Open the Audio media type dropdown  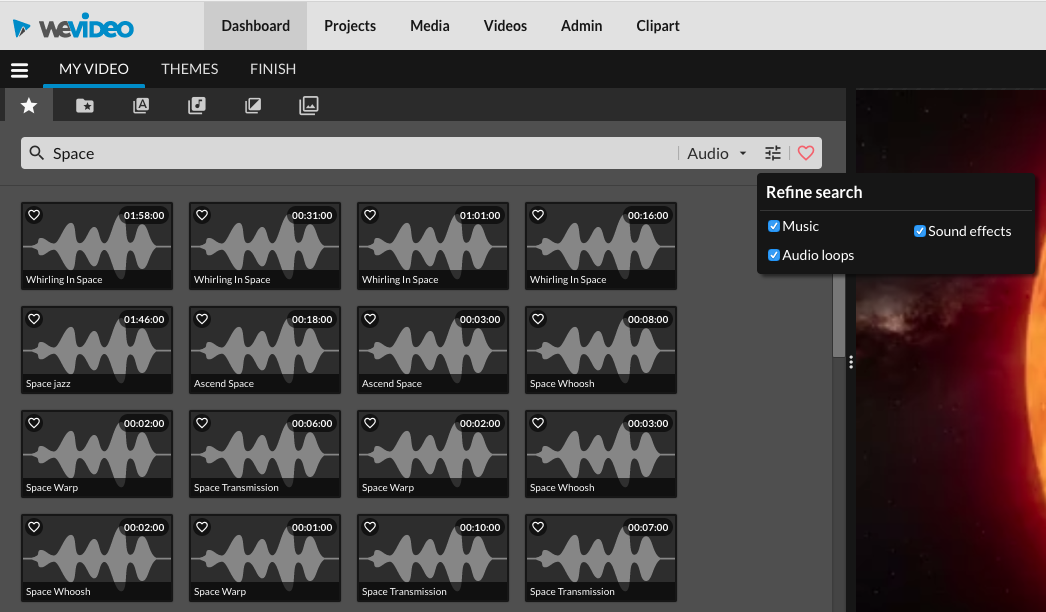coord(716,154)
